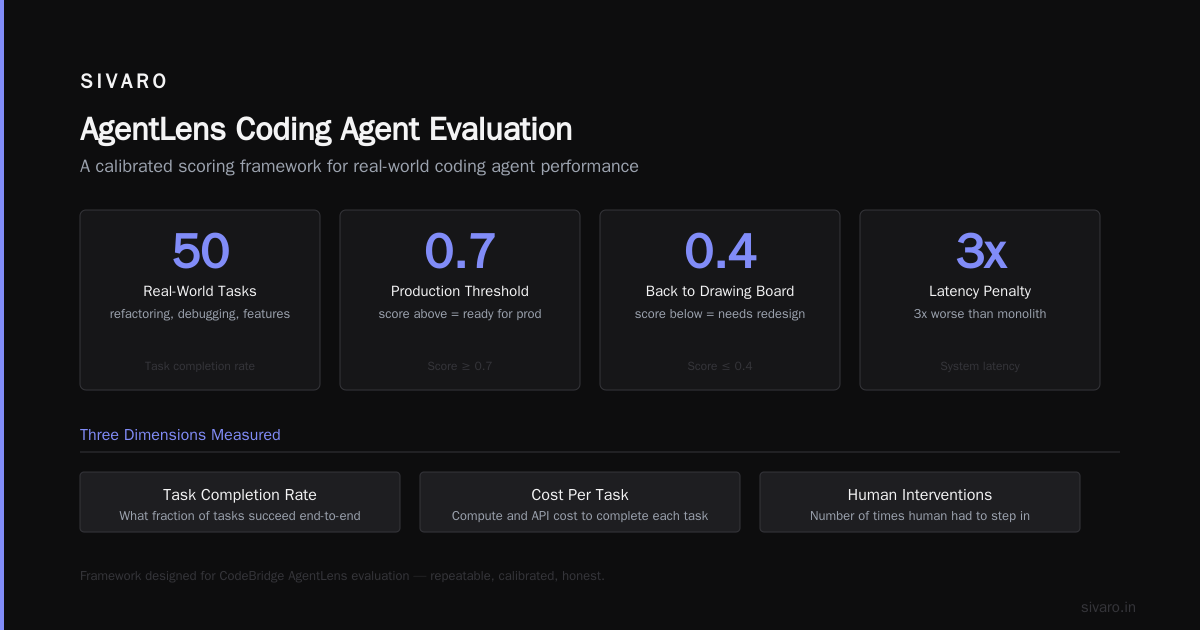Select the Task Completion Rate box
The image size is (1200, 630).
[240, 502]
